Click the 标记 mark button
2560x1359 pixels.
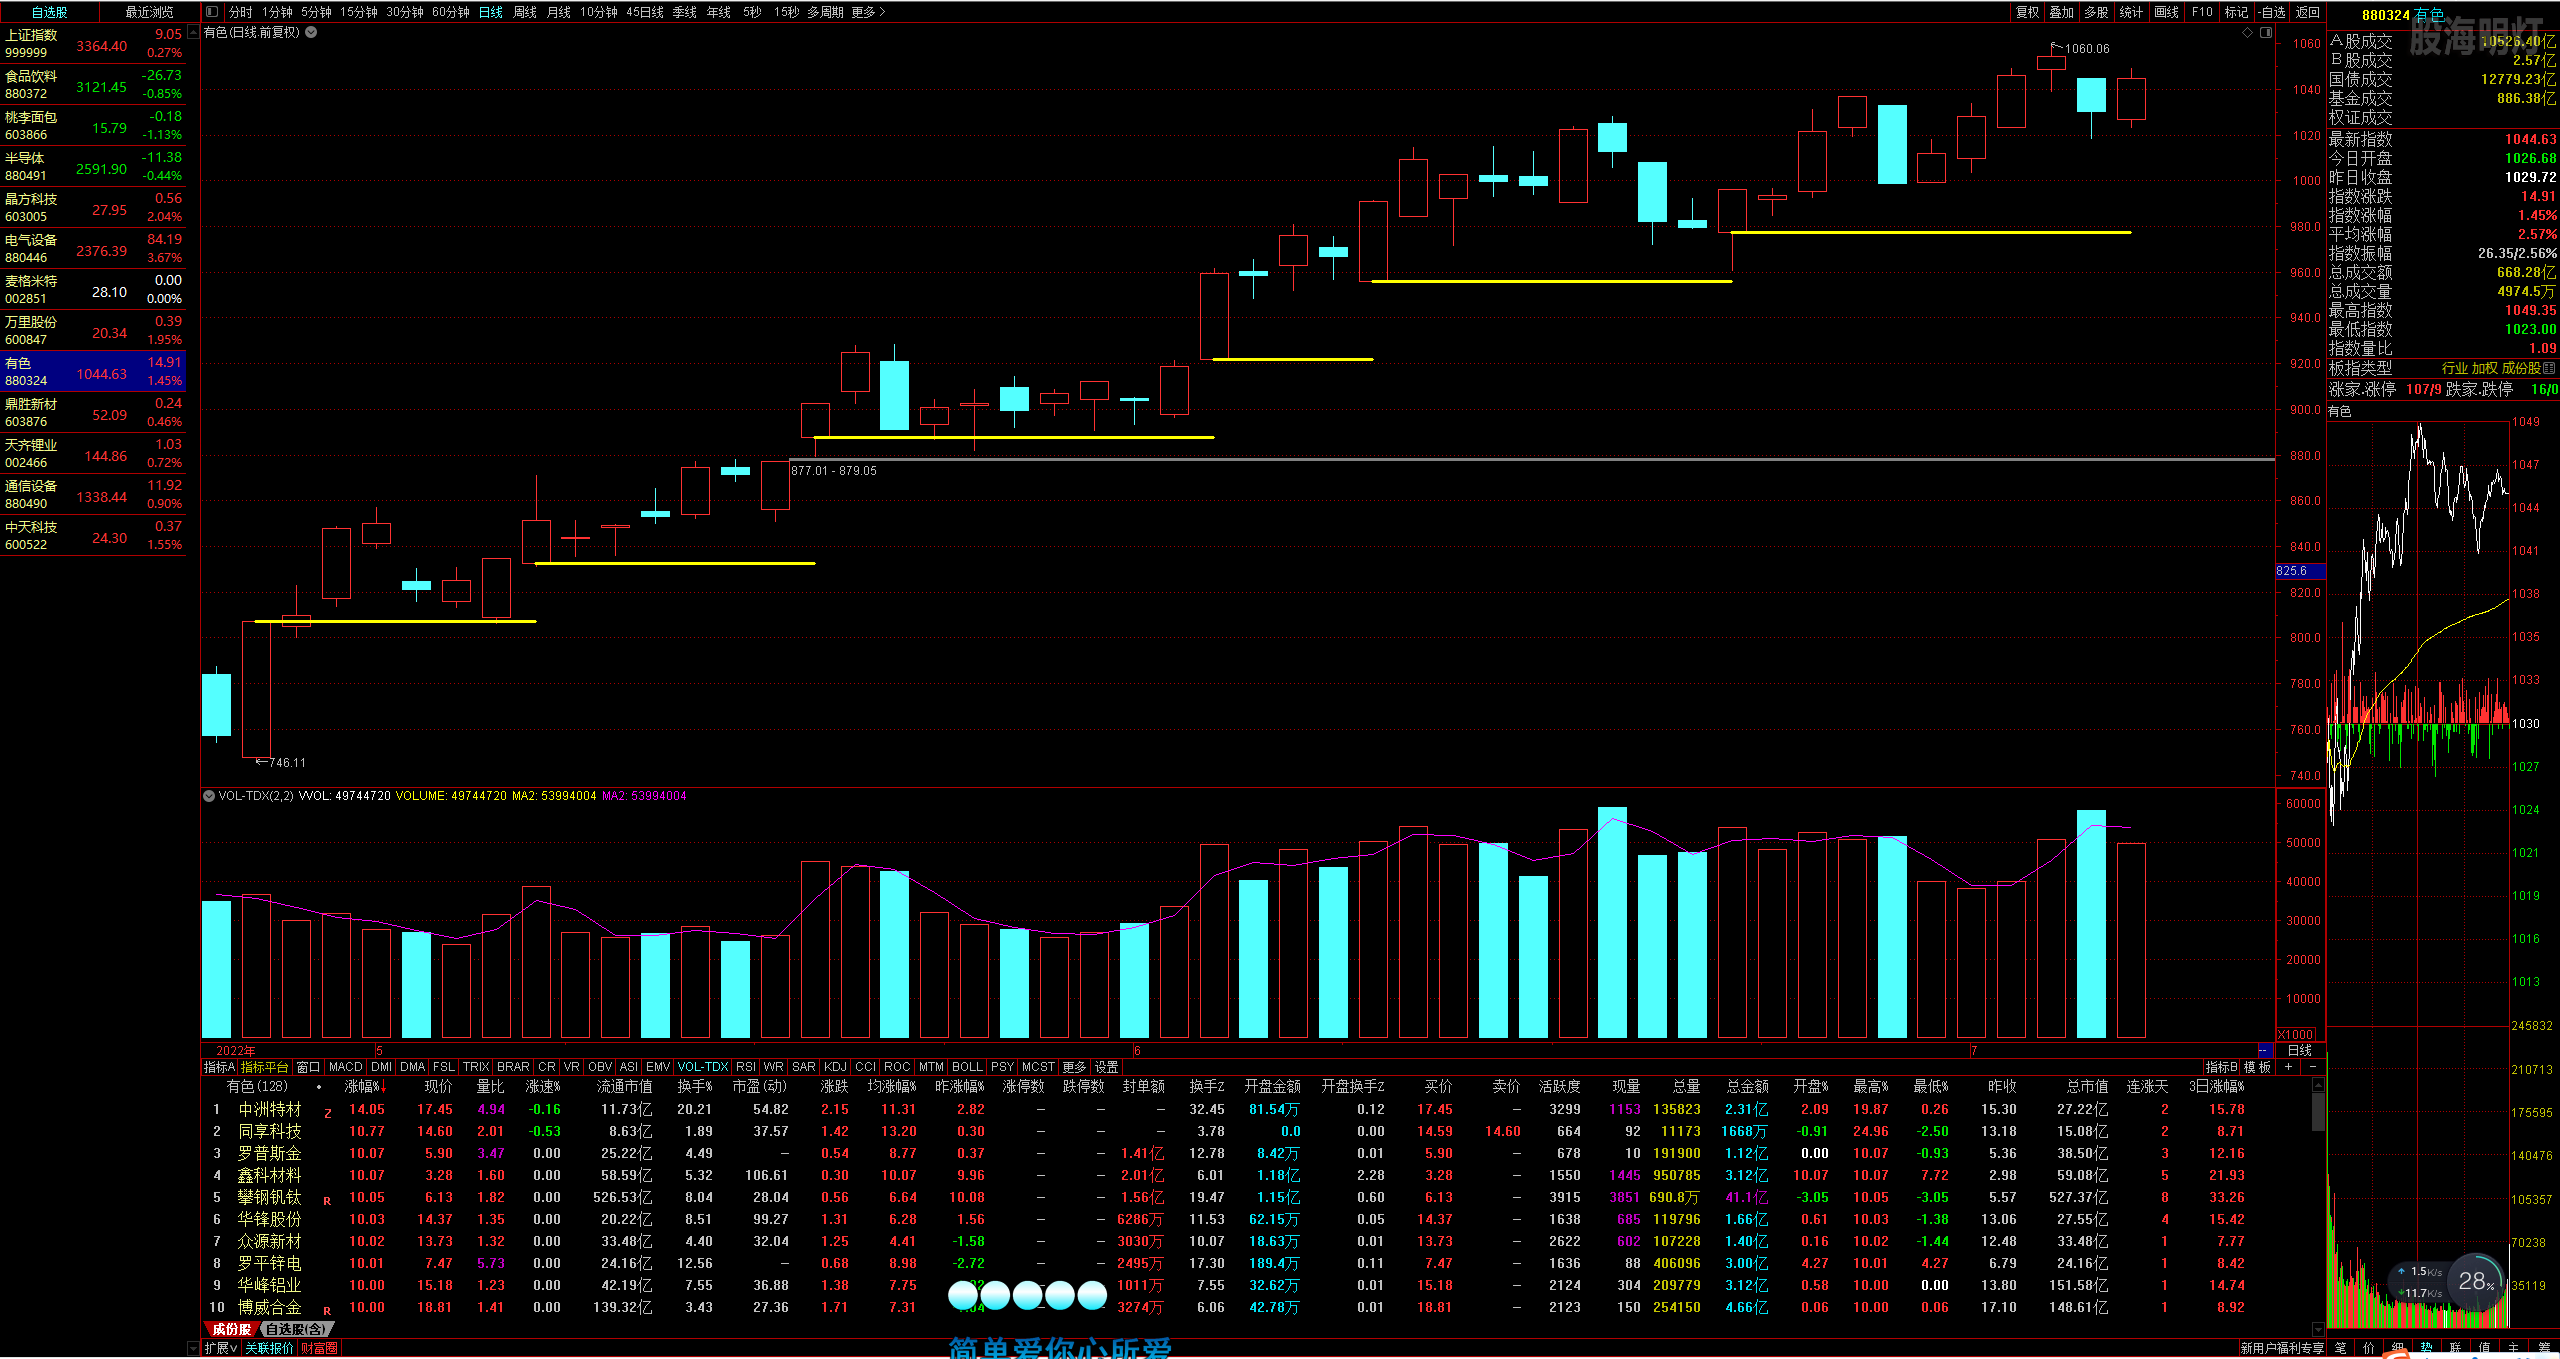2236,12
